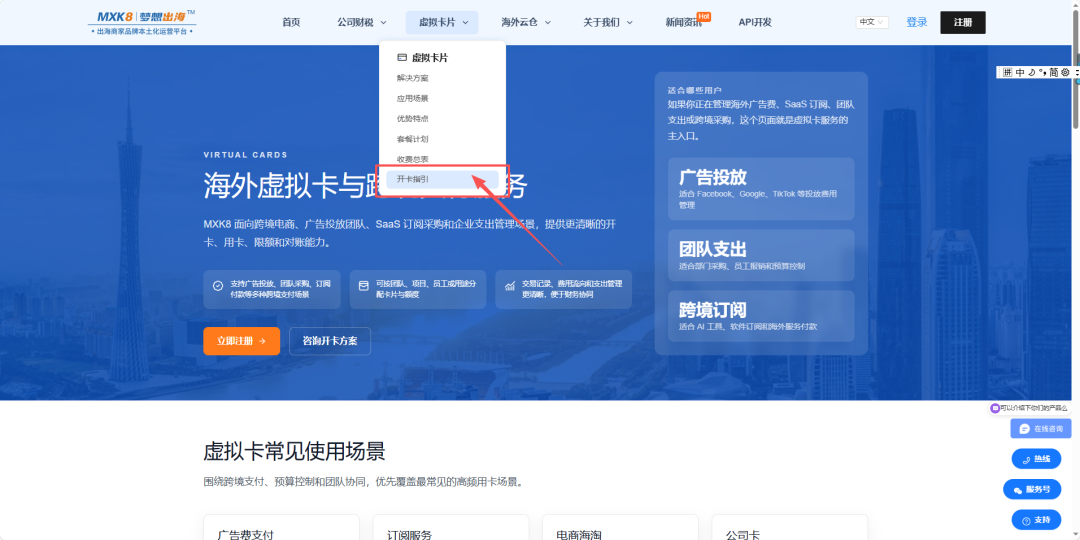Image resolution: width=1080 pixels, height=540 pixels.
Task: Click the wallet icon on 可按团队 card
Action: tap(364, 285)
